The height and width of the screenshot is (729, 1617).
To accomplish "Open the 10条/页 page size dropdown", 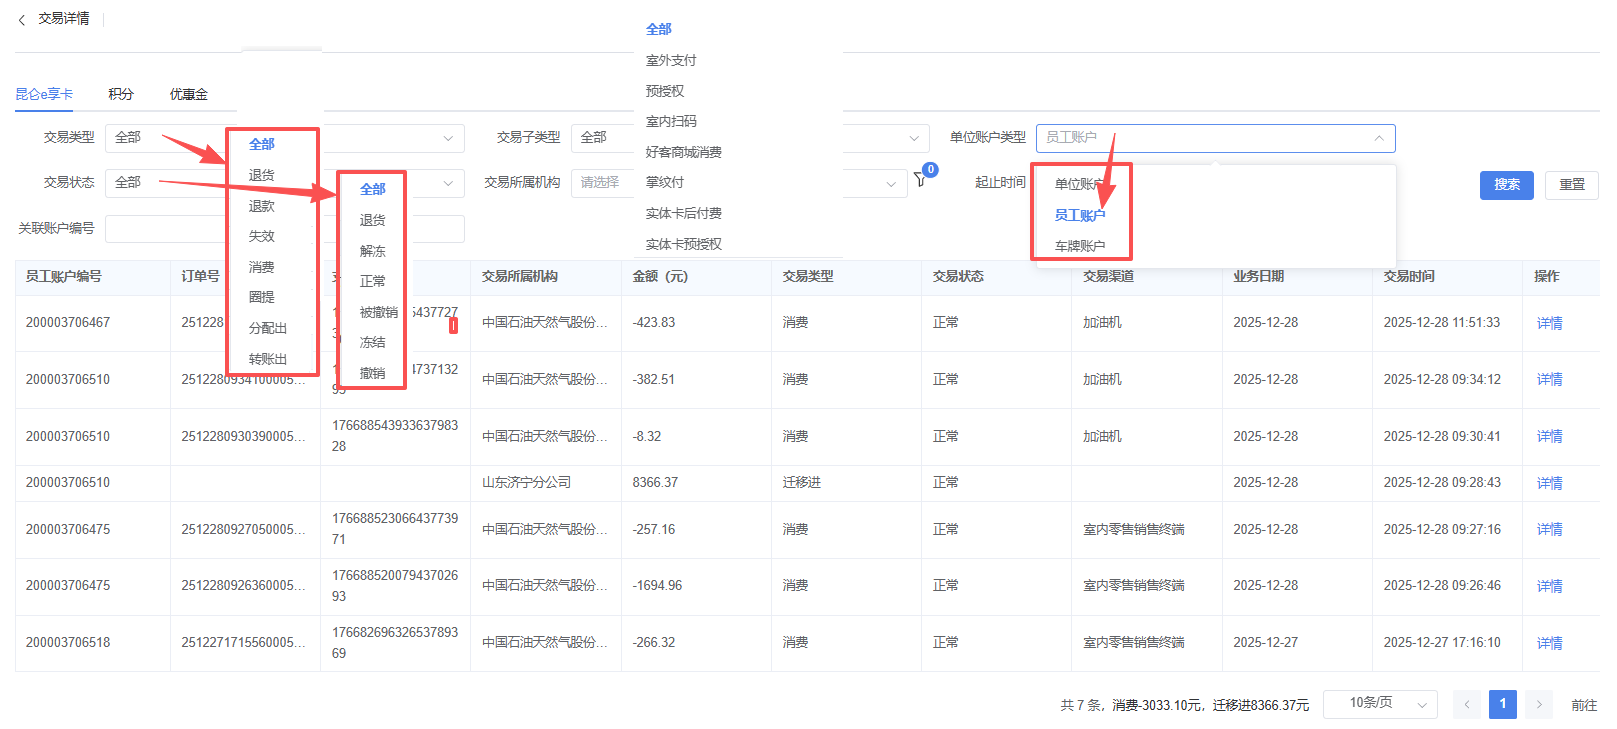I will tap(1379, 704).
